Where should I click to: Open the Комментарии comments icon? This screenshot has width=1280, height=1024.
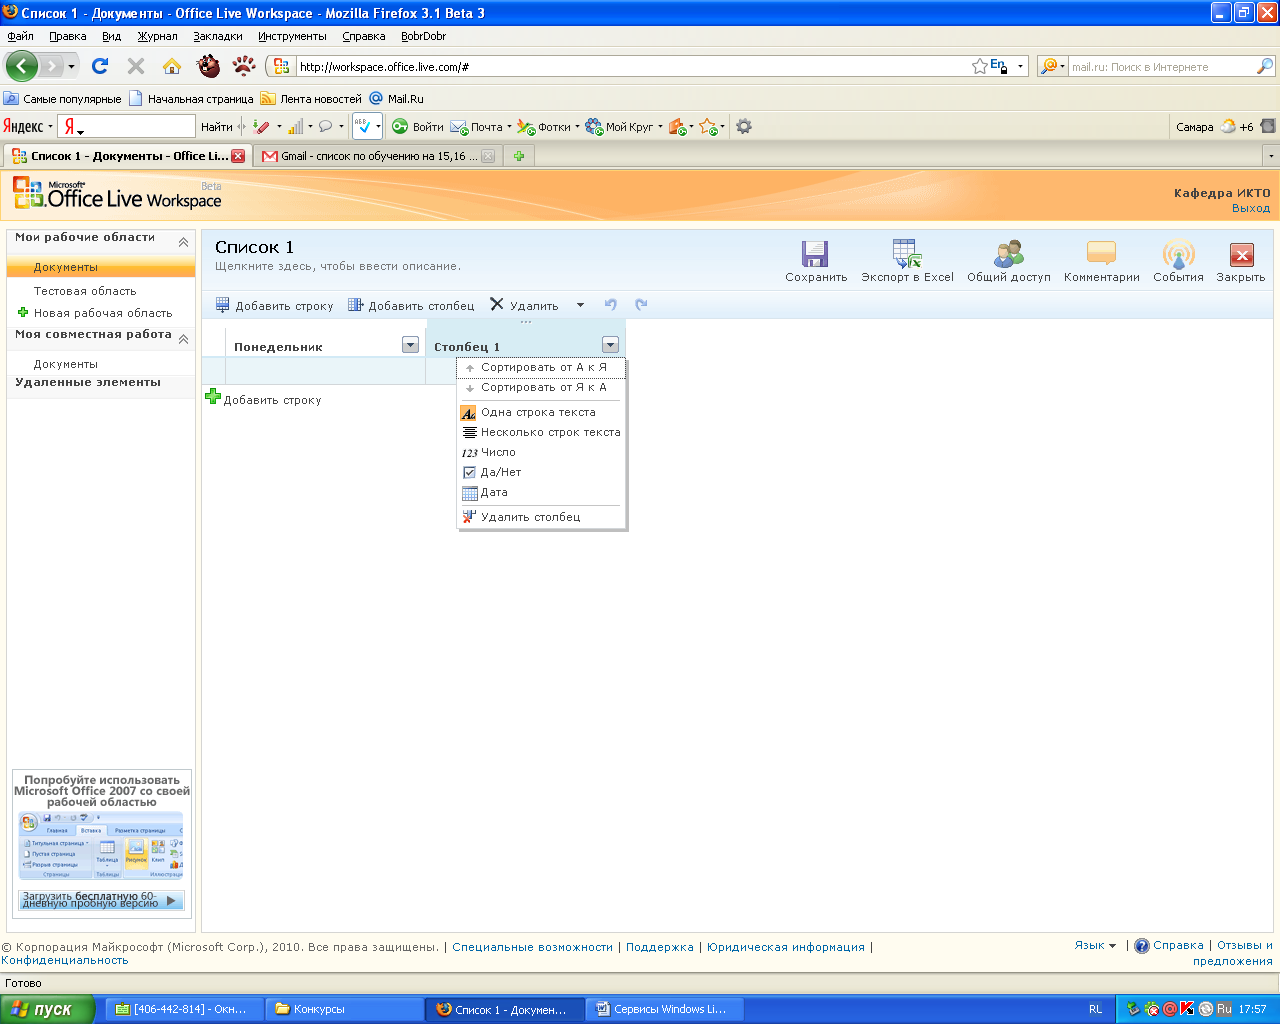click(1101, 253)
